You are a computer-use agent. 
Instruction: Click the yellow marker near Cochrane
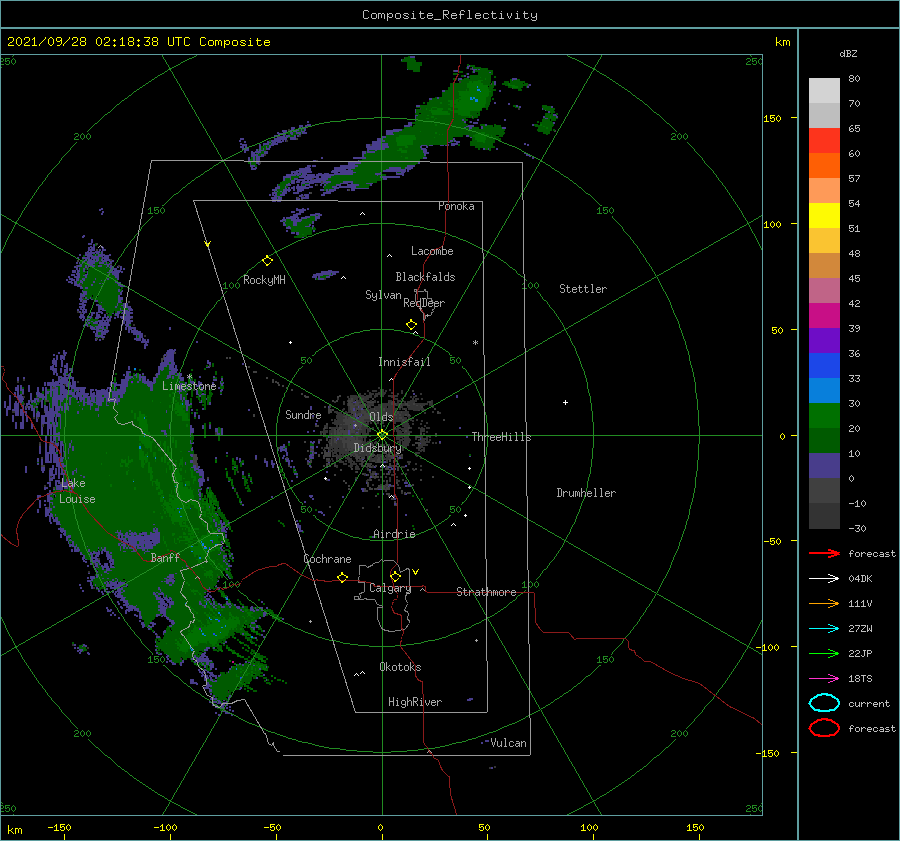coord(342,577)
